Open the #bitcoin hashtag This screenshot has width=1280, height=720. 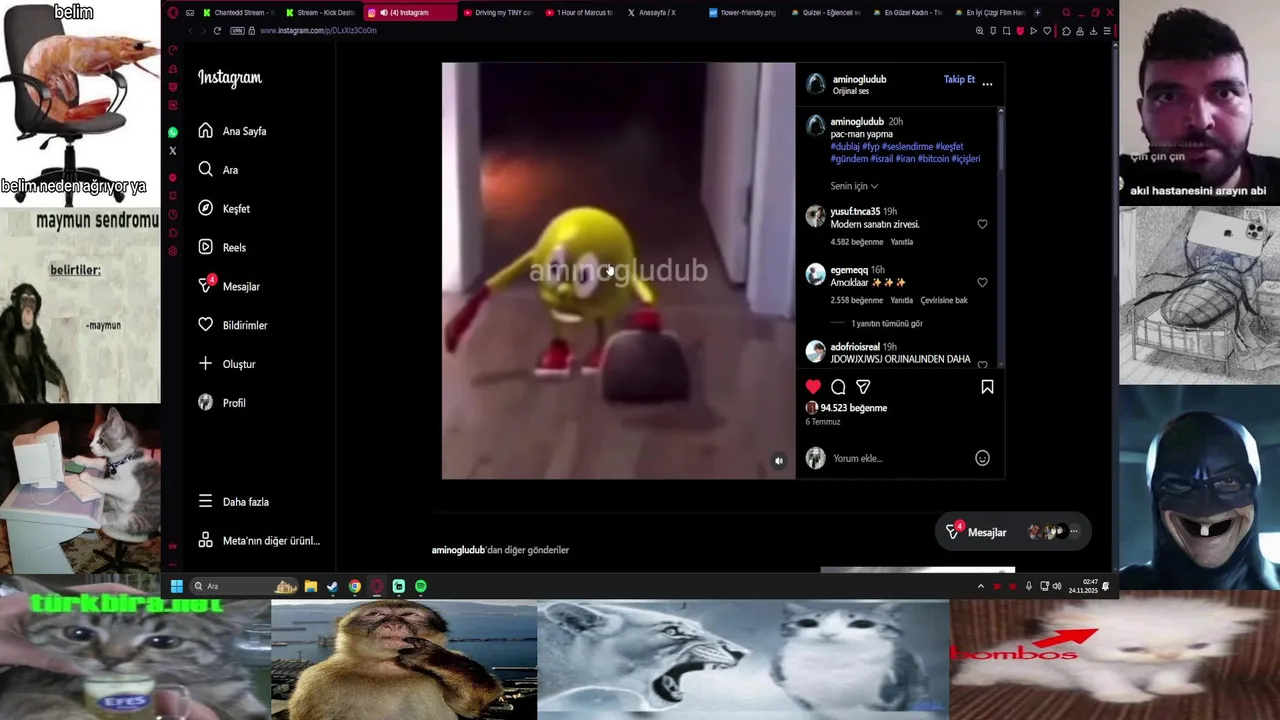click(x=932, y=159)
